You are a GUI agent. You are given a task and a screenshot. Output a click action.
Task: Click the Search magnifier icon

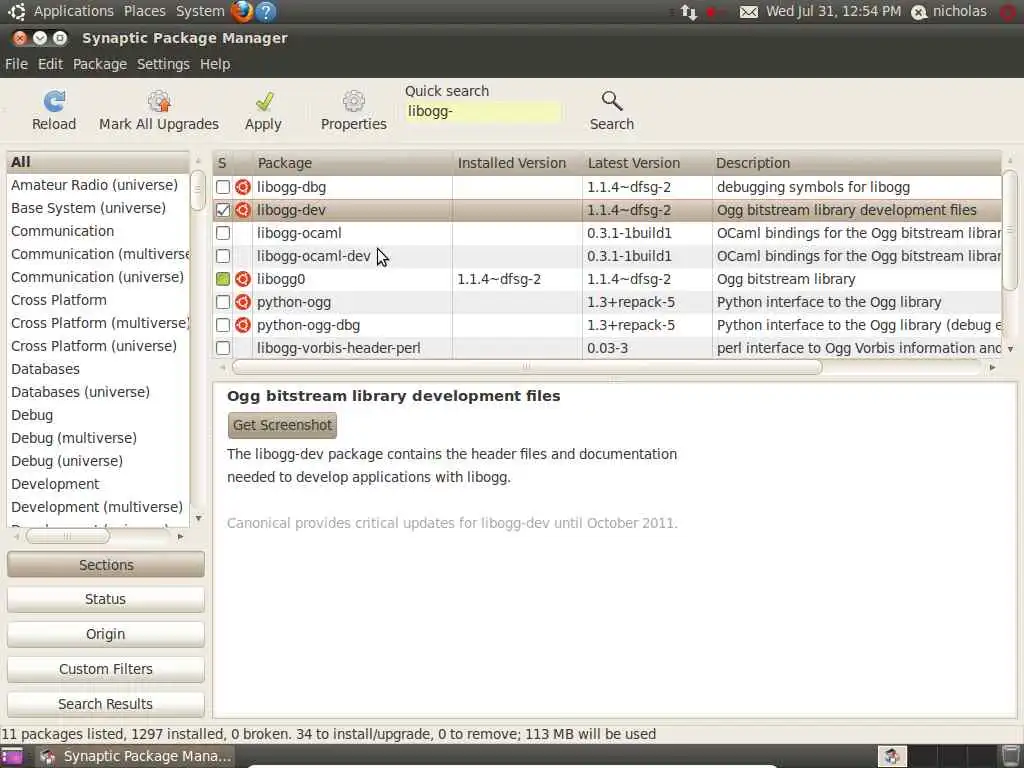point(612,101)
